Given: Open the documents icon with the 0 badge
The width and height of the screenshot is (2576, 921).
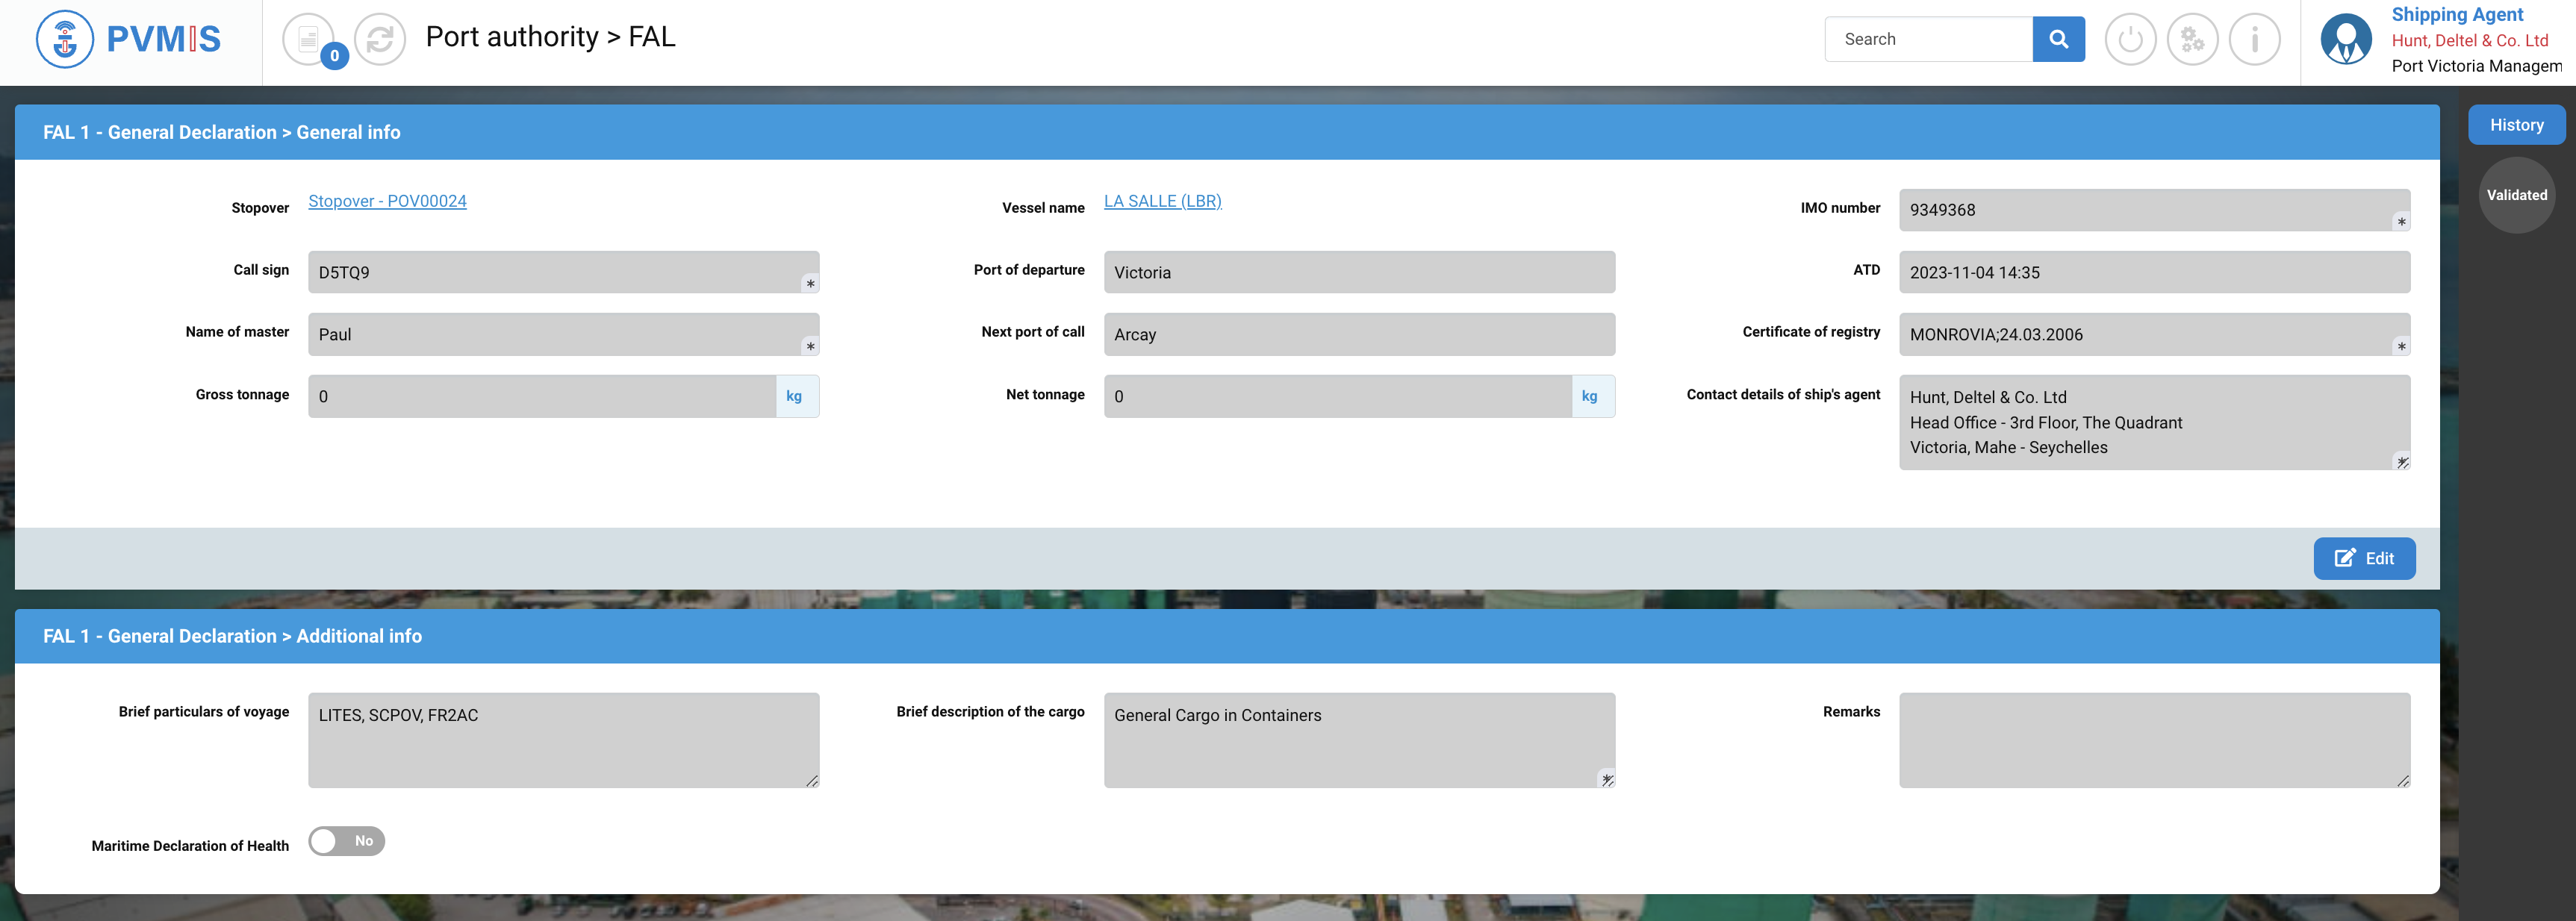Looking at the screenshot, I should tap(309, 39).
